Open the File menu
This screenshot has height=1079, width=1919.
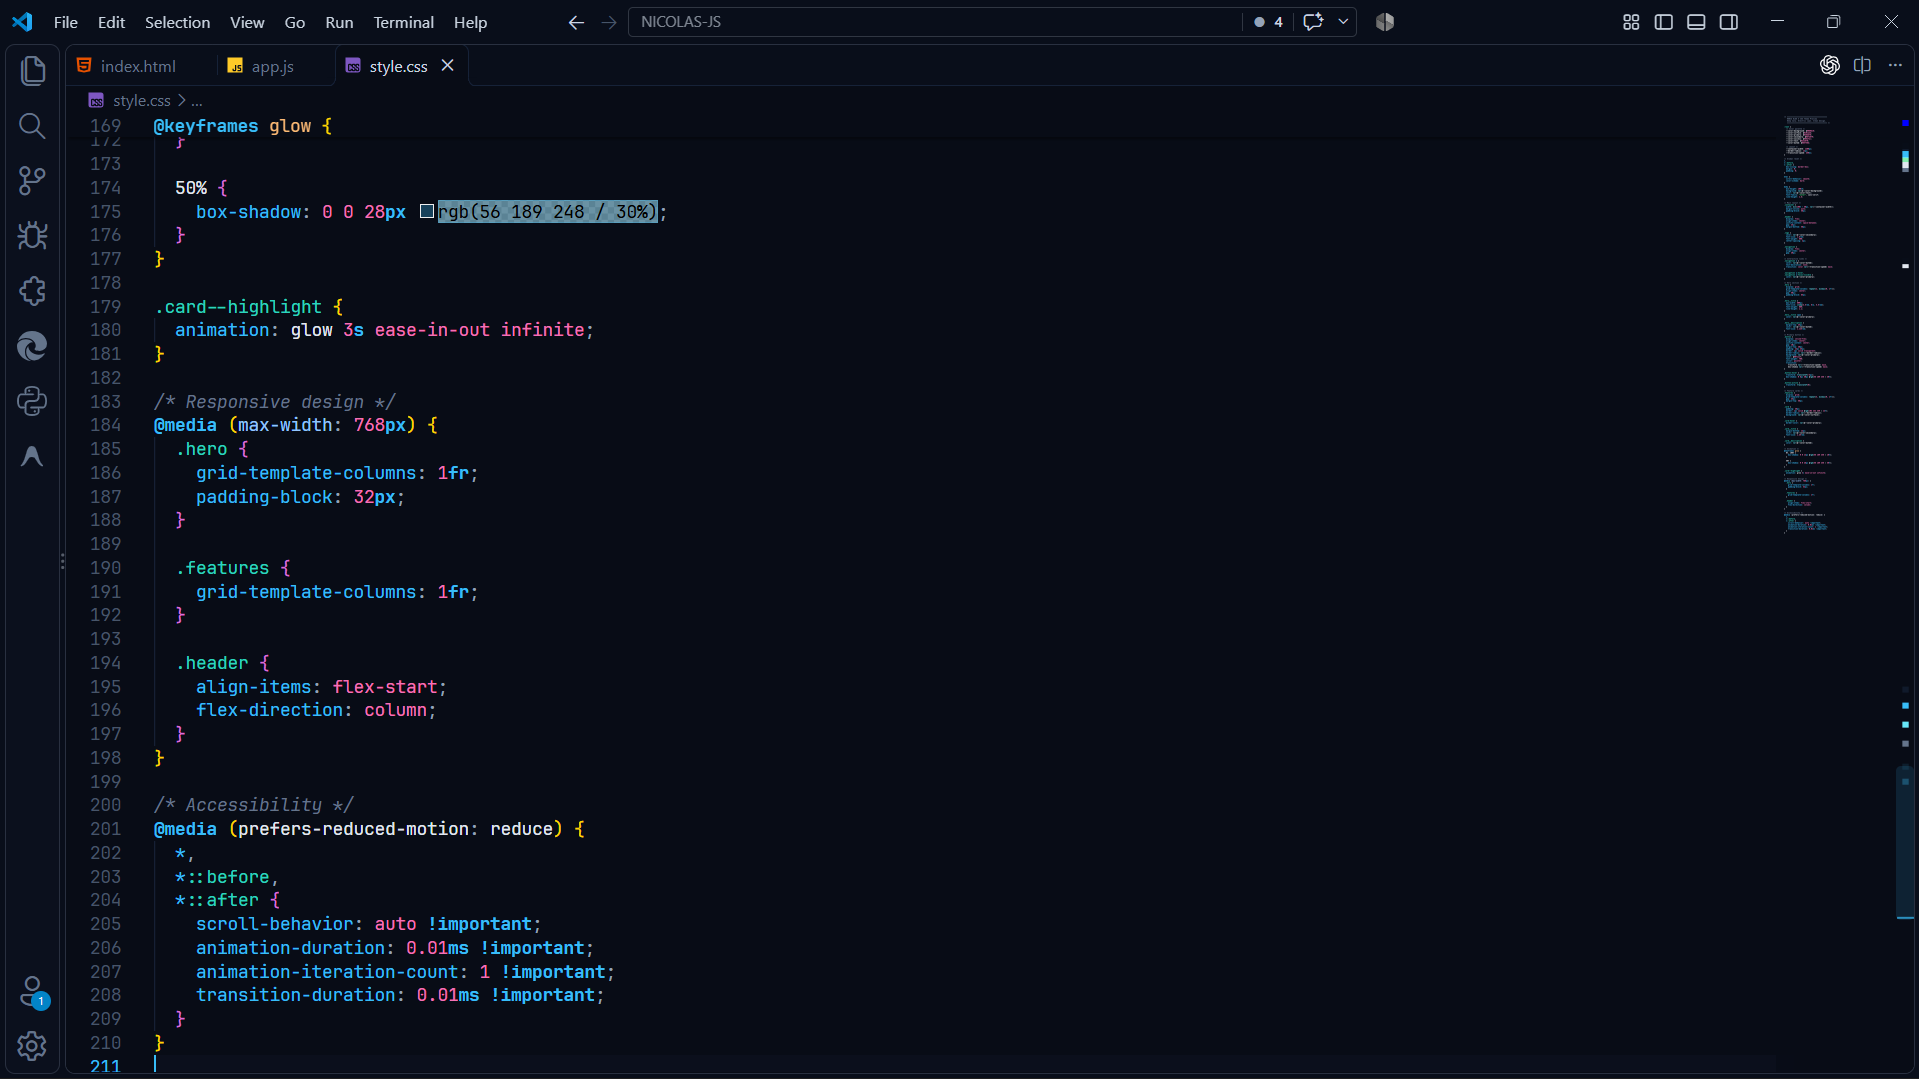coord(66,22)
